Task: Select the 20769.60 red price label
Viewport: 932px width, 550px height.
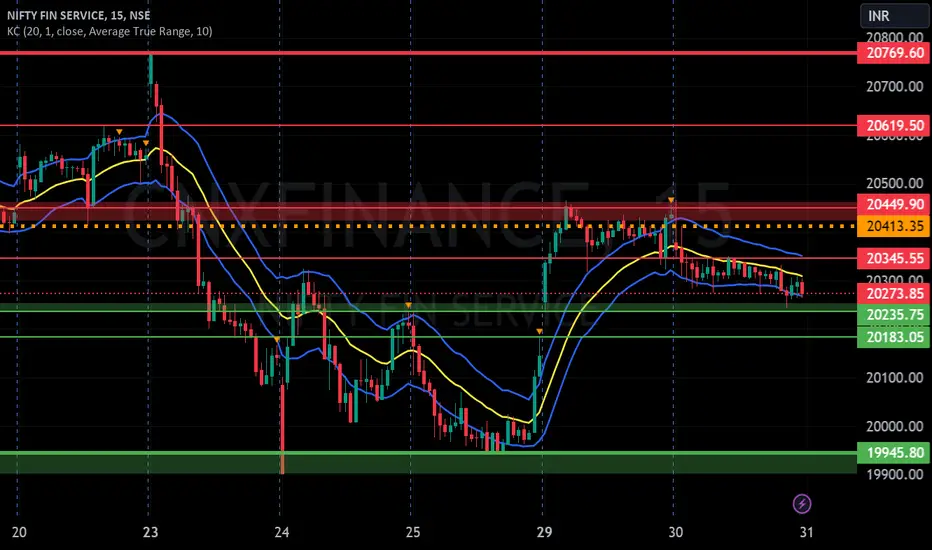Action: [x=893, y=53]
